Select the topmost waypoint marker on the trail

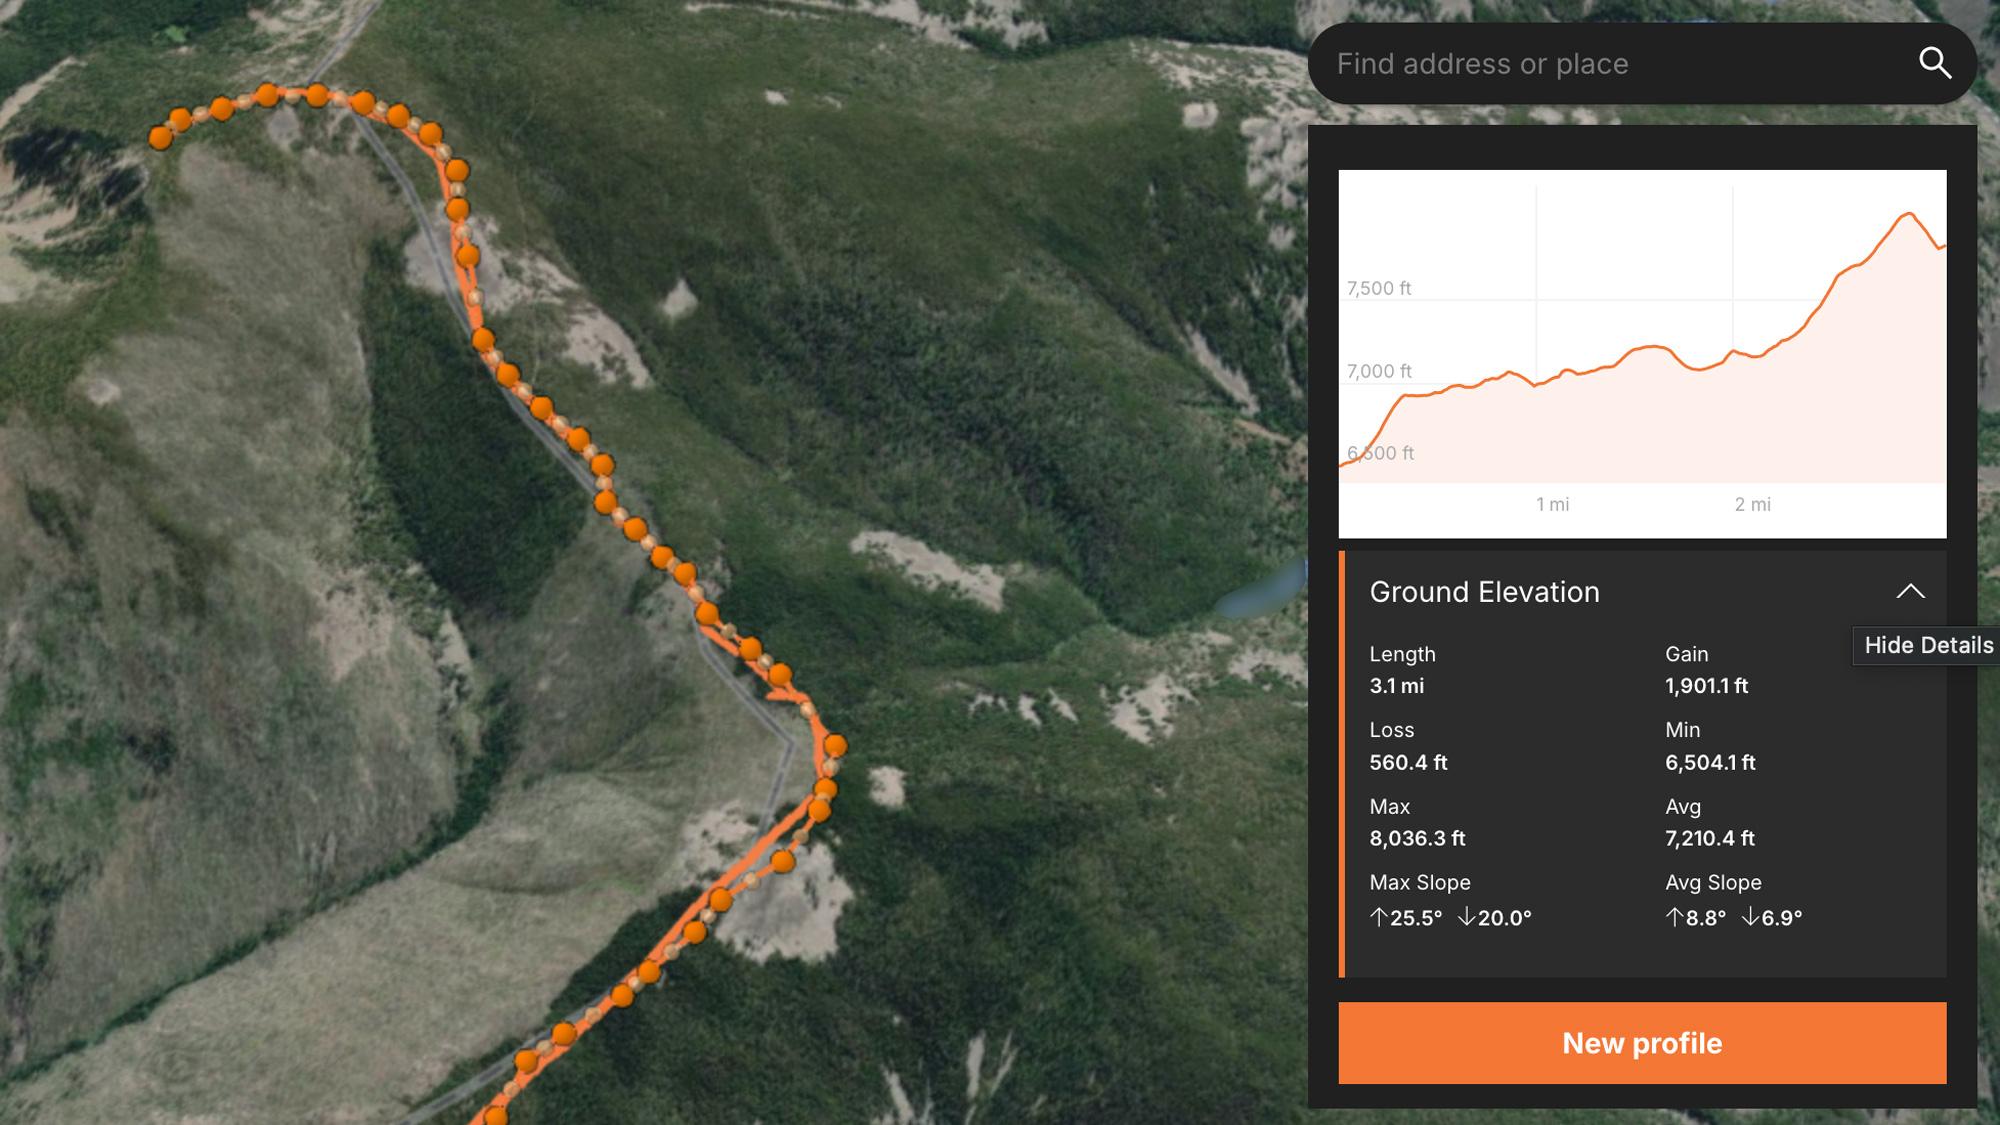coord(265,95)
